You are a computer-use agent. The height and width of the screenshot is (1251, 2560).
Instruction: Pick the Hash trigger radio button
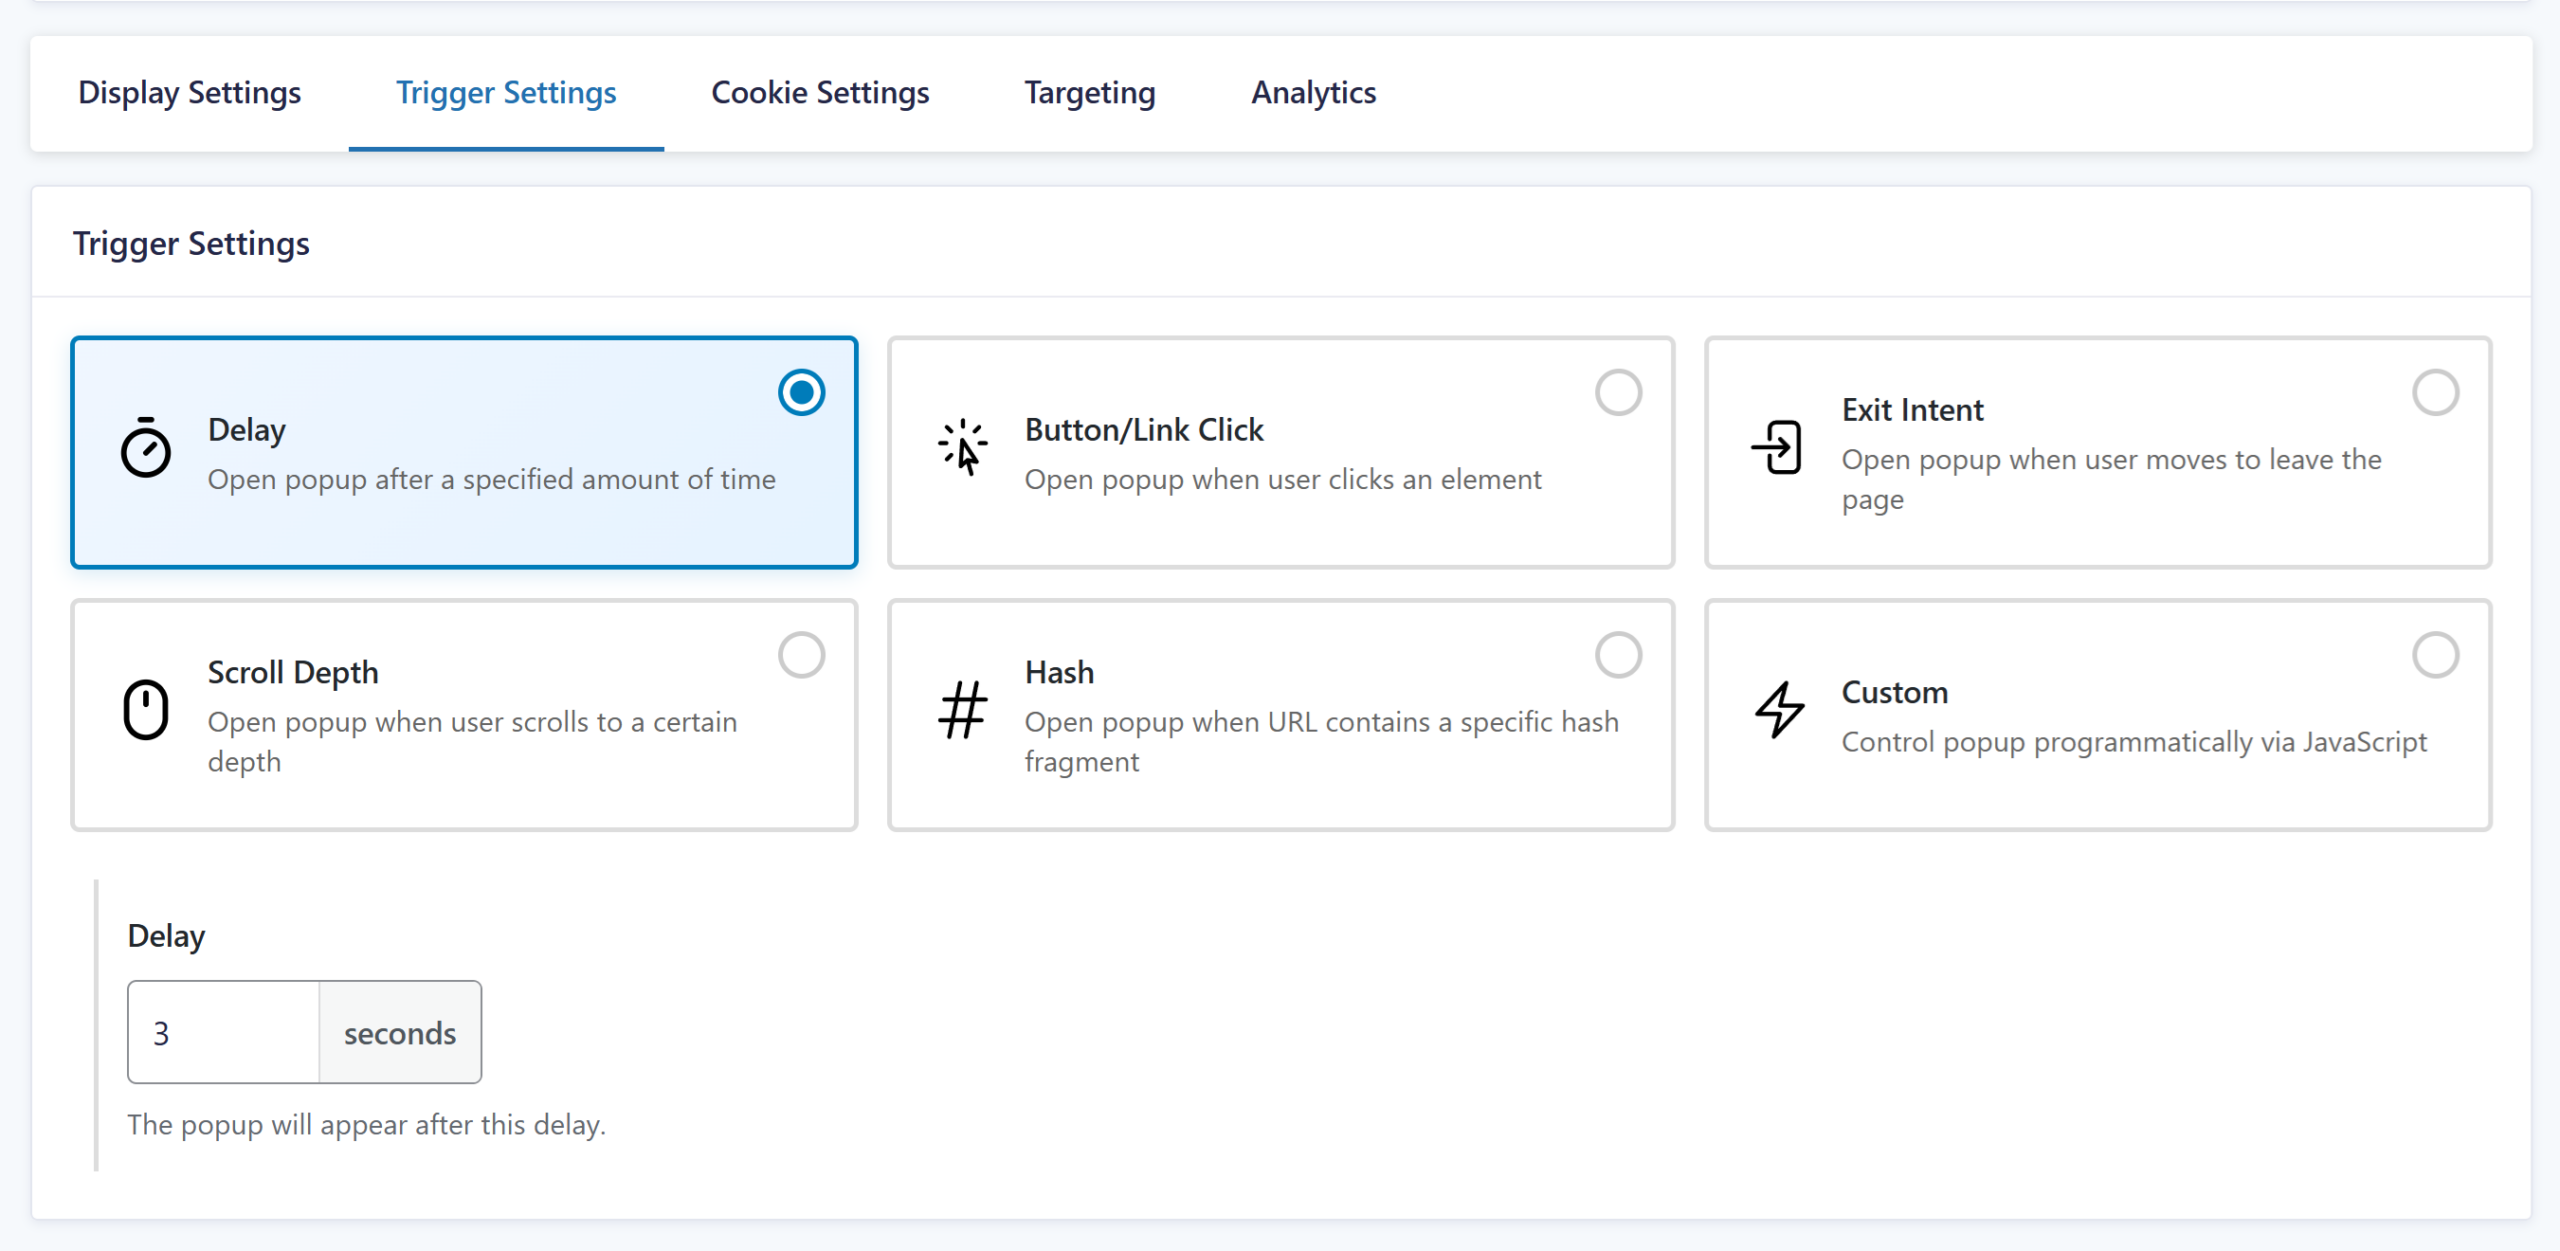pos(1618,655)
